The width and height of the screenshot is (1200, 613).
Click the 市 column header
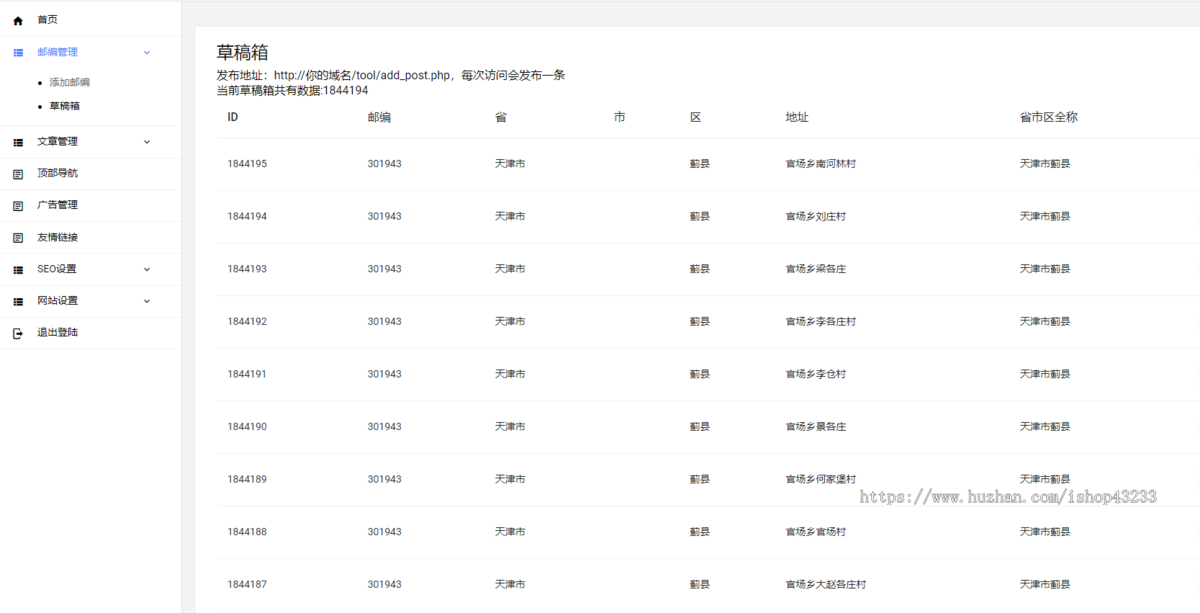(x=620, y=117)
